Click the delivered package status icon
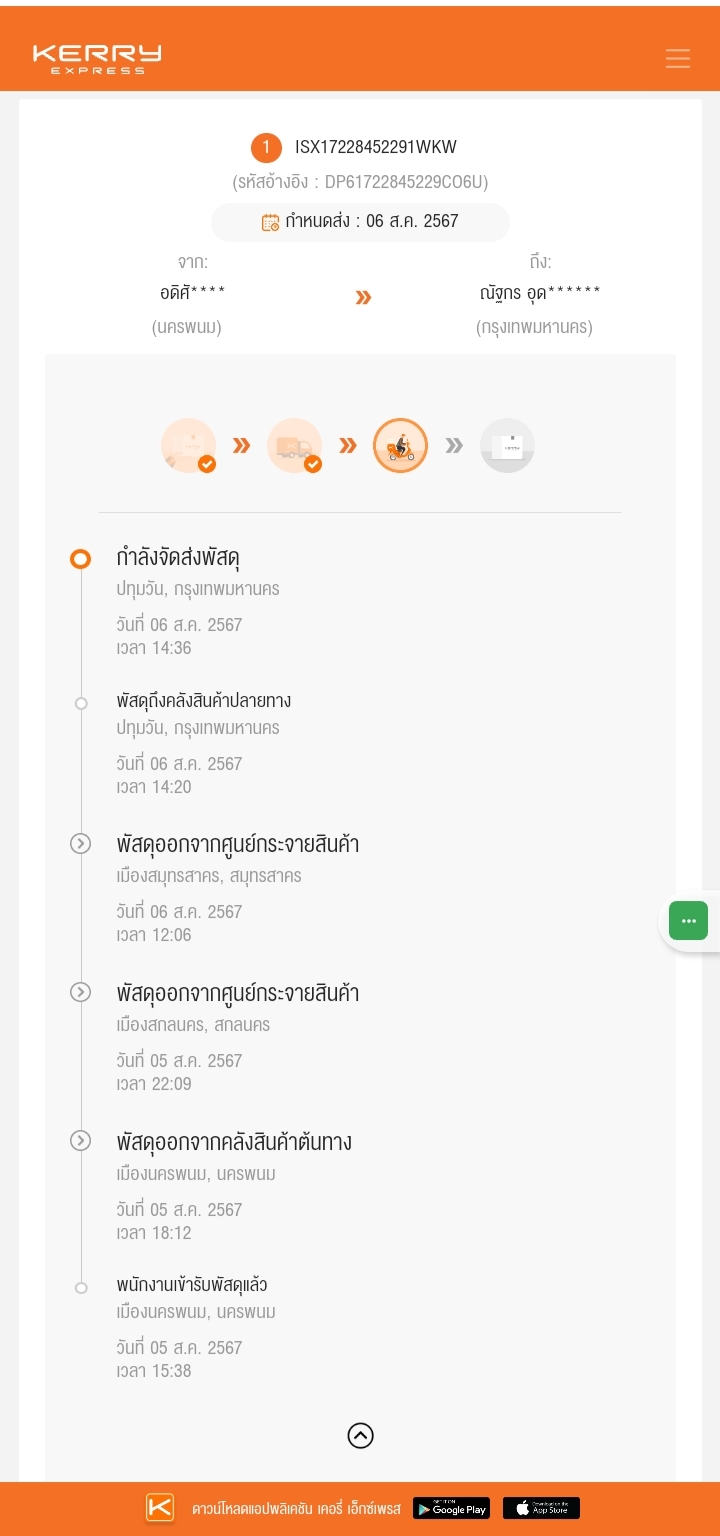This screenshot has width=720, height=1536. 507,446
